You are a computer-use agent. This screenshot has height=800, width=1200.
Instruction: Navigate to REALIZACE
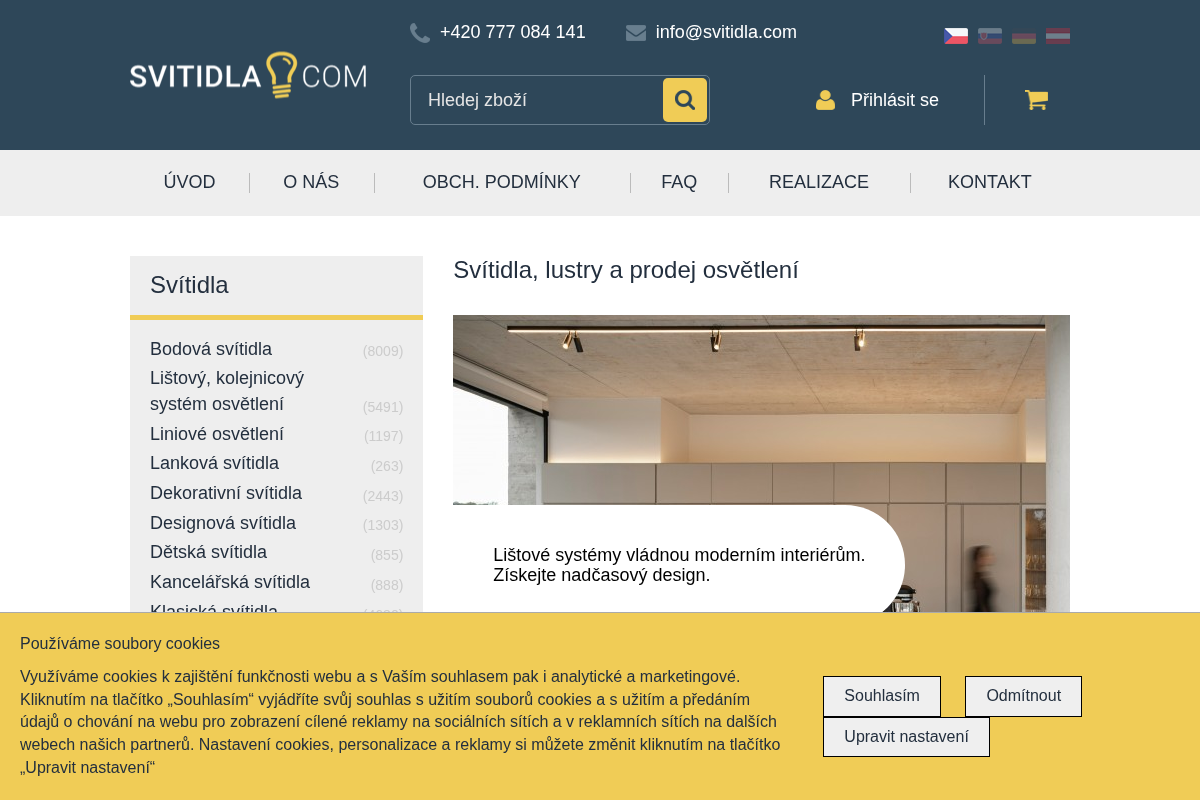tap(819, 182)
